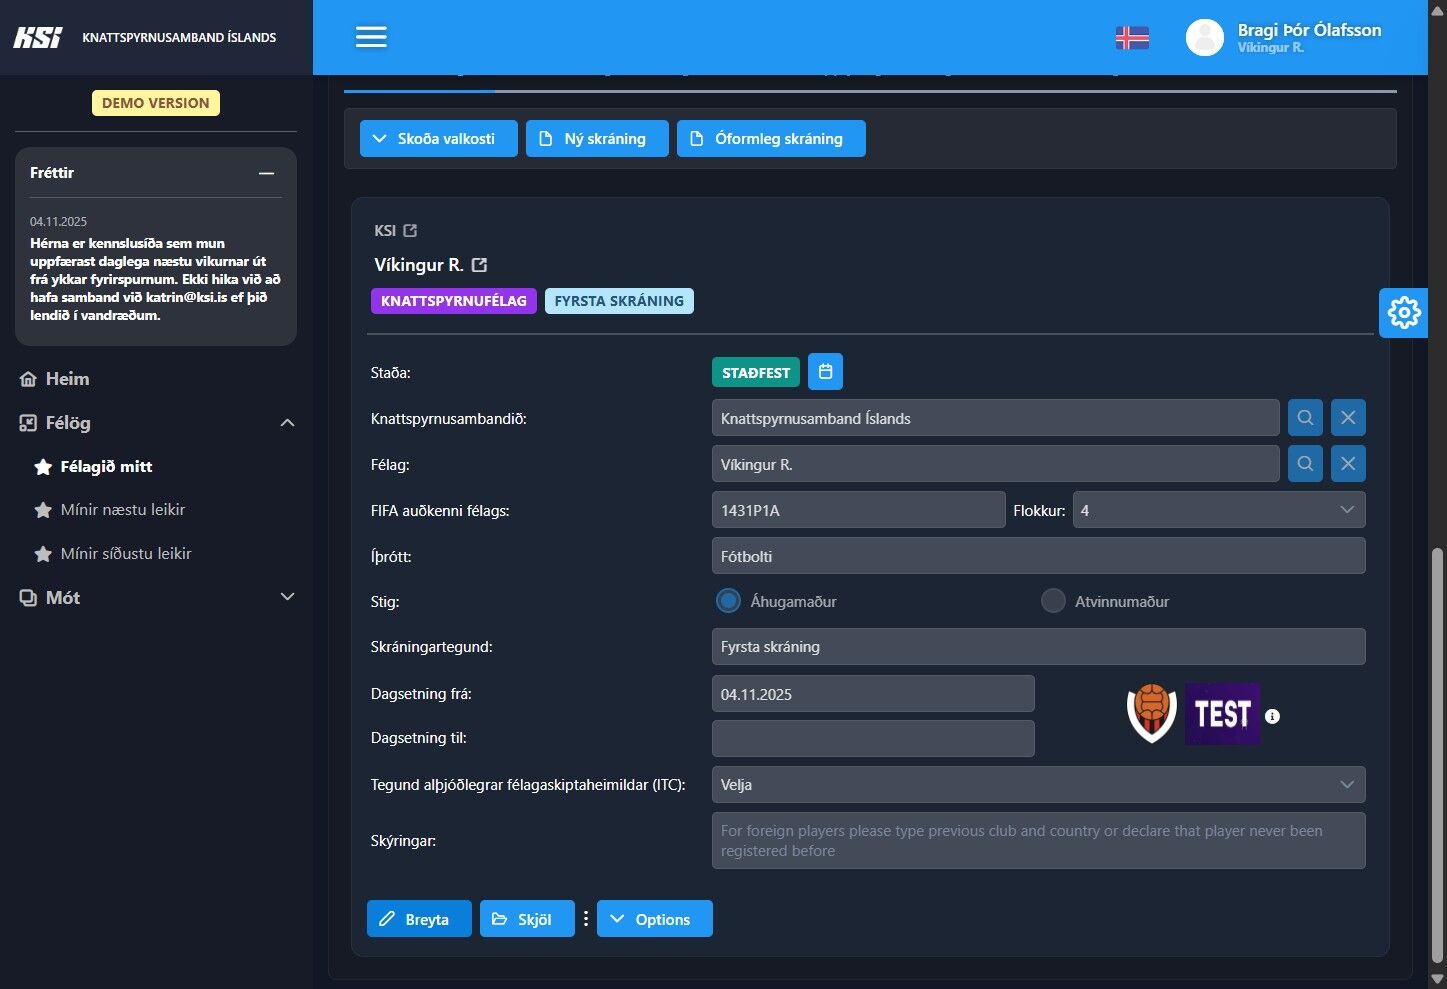Open settings gear on right edge

pos(1404,313)
